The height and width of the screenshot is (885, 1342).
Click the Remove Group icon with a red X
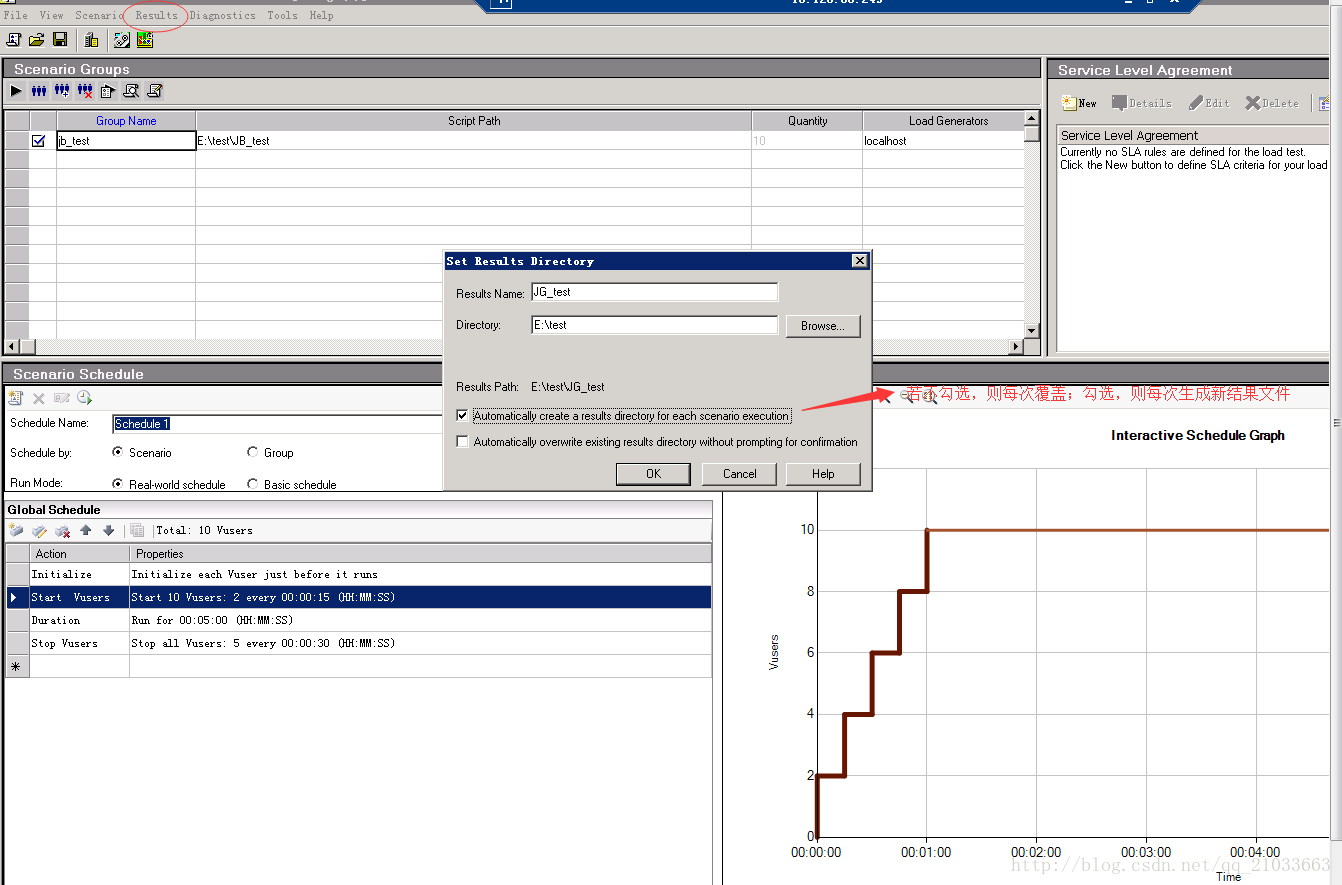[x=85, y=91]
